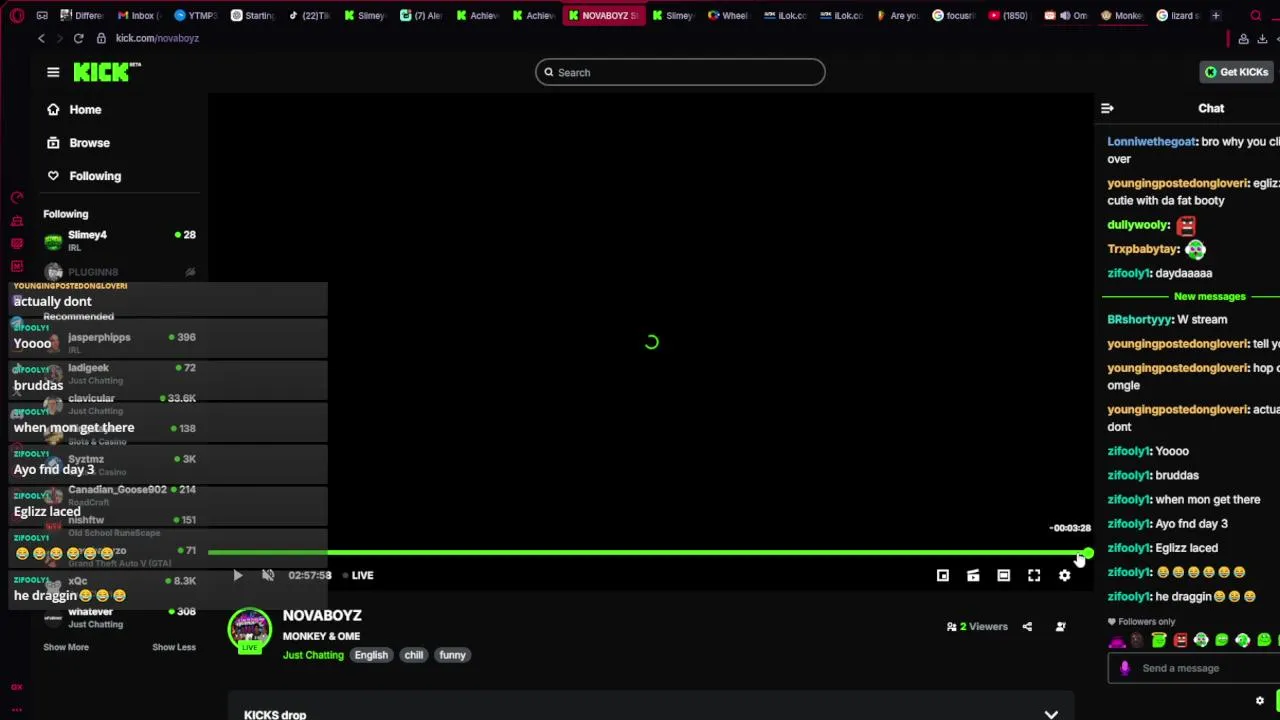1280x720 pixels.
Task: Open Home in the sidebar
Action: point(74,110)
